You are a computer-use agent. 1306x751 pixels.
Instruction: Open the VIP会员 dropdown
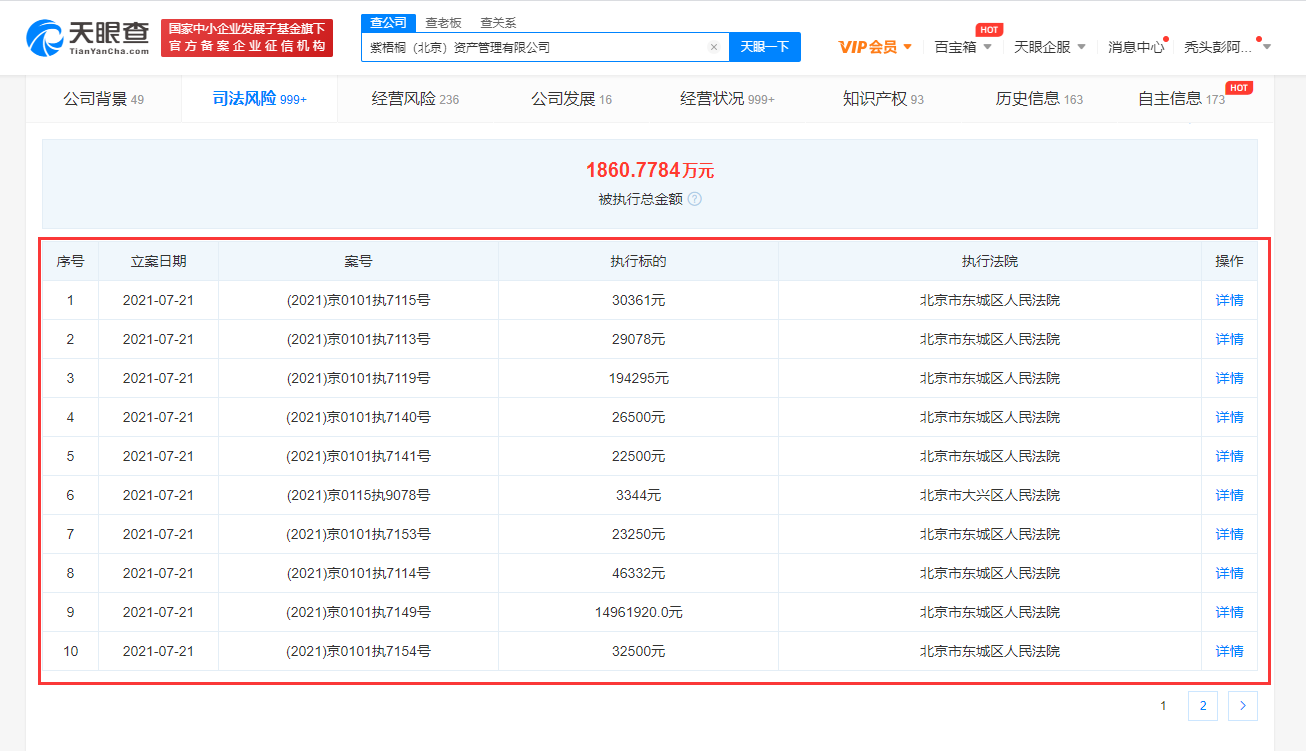875,47
